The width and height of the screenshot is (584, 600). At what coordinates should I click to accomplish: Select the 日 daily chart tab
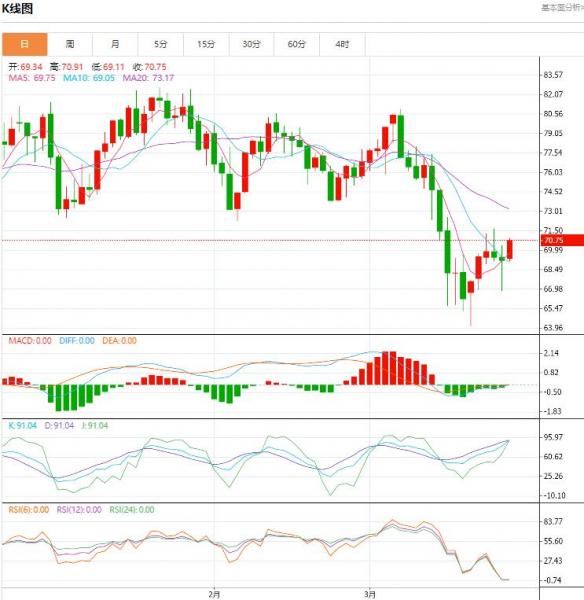click(x=24, y=44)
